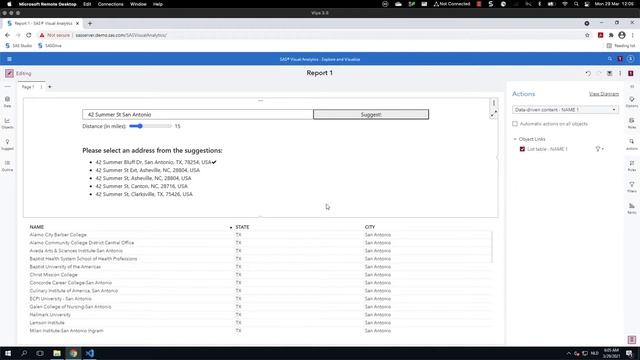Open the Edit menu in macOS menu bar
The image size is (640, 360).
click(x=87, y=4)
